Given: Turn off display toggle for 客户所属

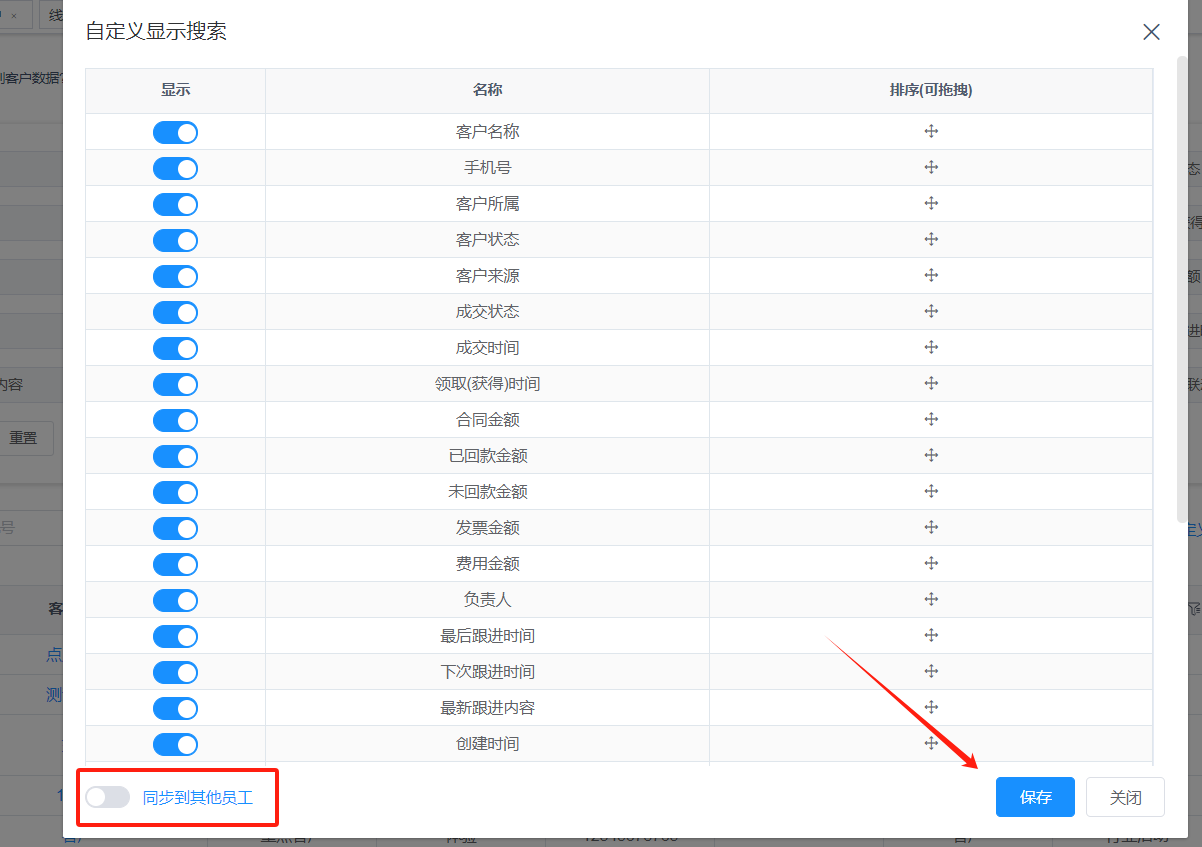Looking at the screenshot, I should 175,204.
